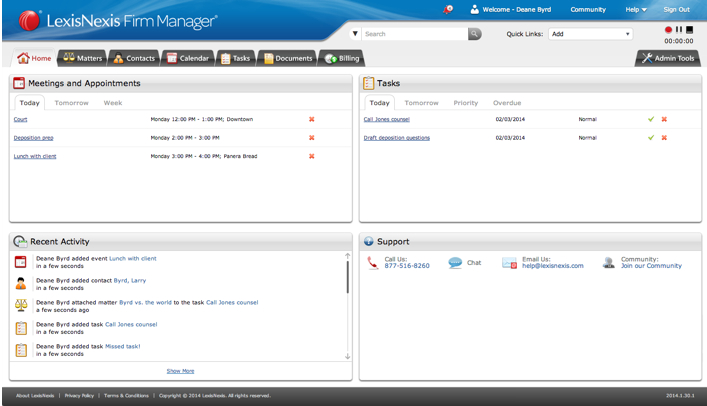Delete the Lunch with client appointment
This screenshot has width=707, height=406.
tap(312, 157)
